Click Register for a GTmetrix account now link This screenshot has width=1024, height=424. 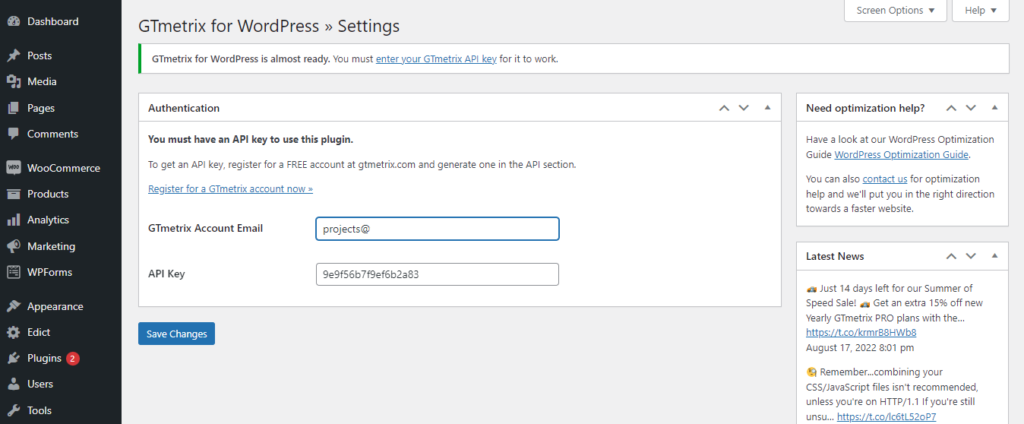tap(231, 189)
